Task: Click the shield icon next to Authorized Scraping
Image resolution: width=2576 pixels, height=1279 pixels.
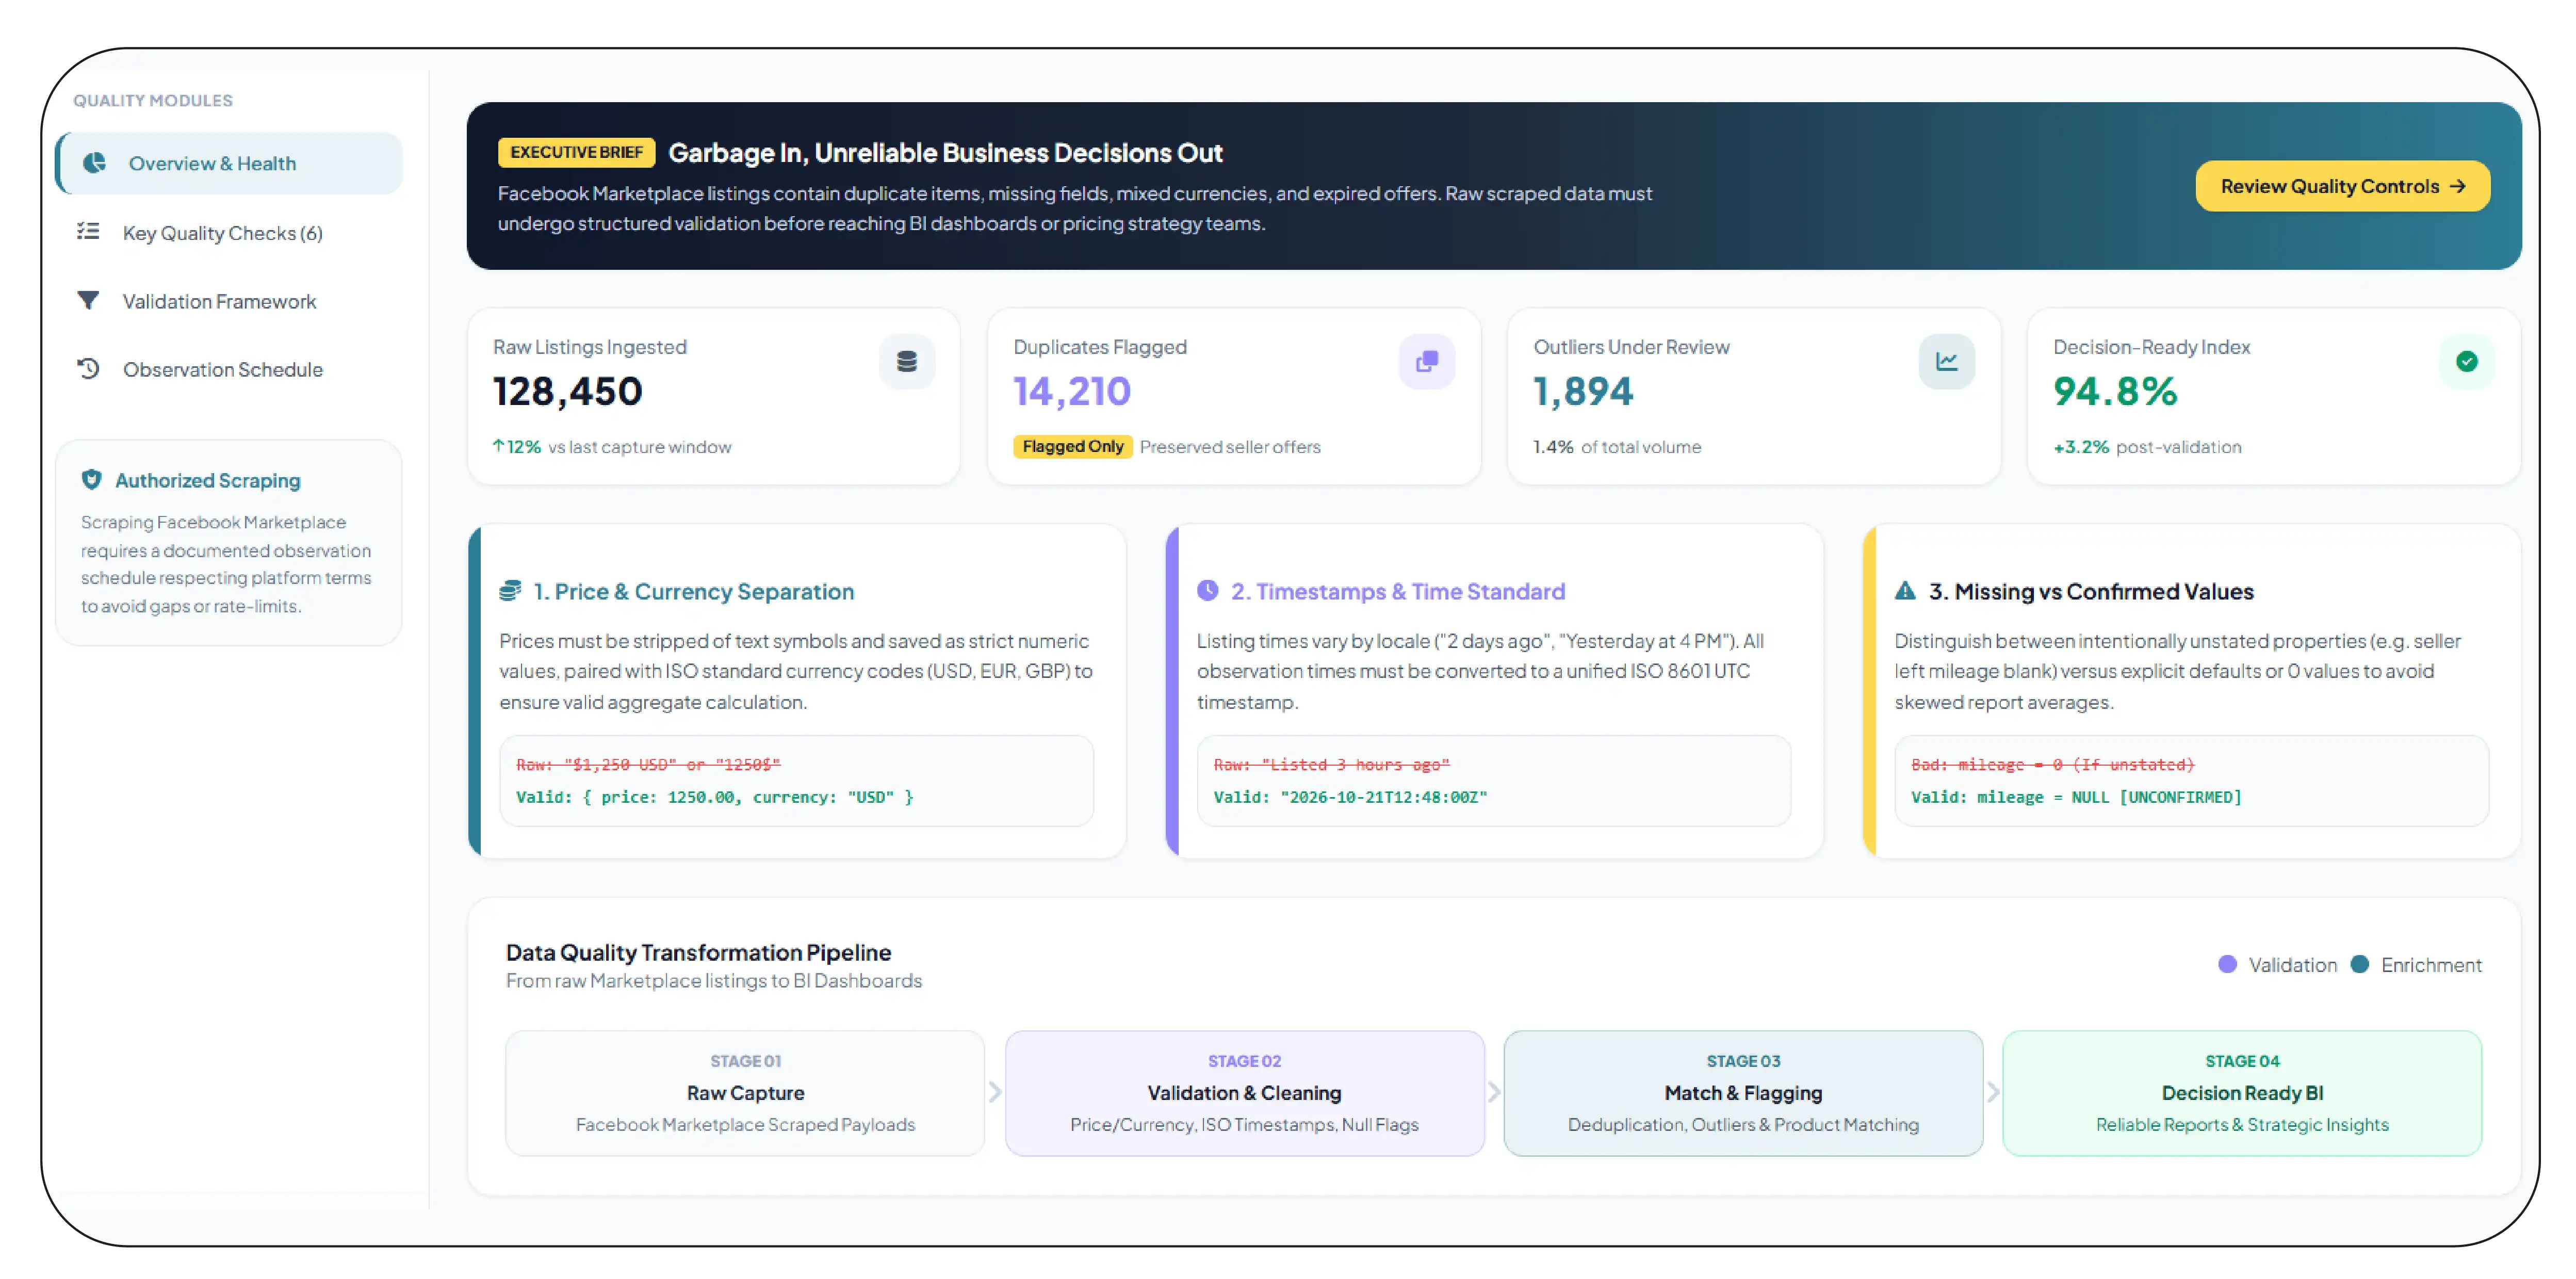Action: tap(91, 480)
